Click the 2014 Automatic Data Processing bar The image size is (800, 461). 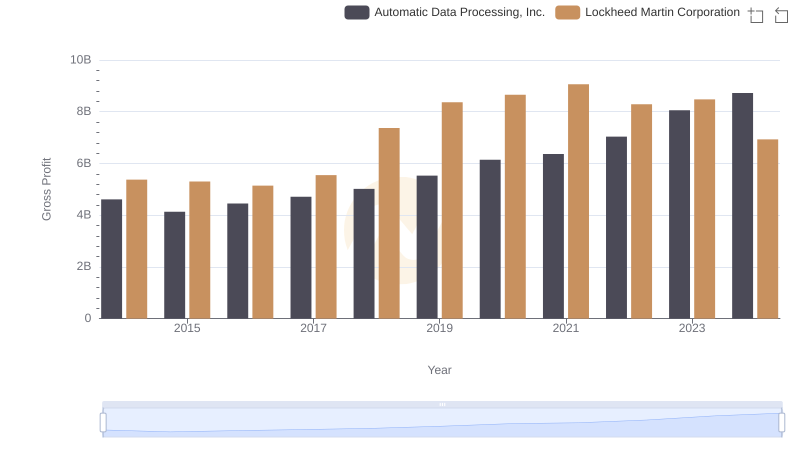pyautogui.click(x=111, y=259)
